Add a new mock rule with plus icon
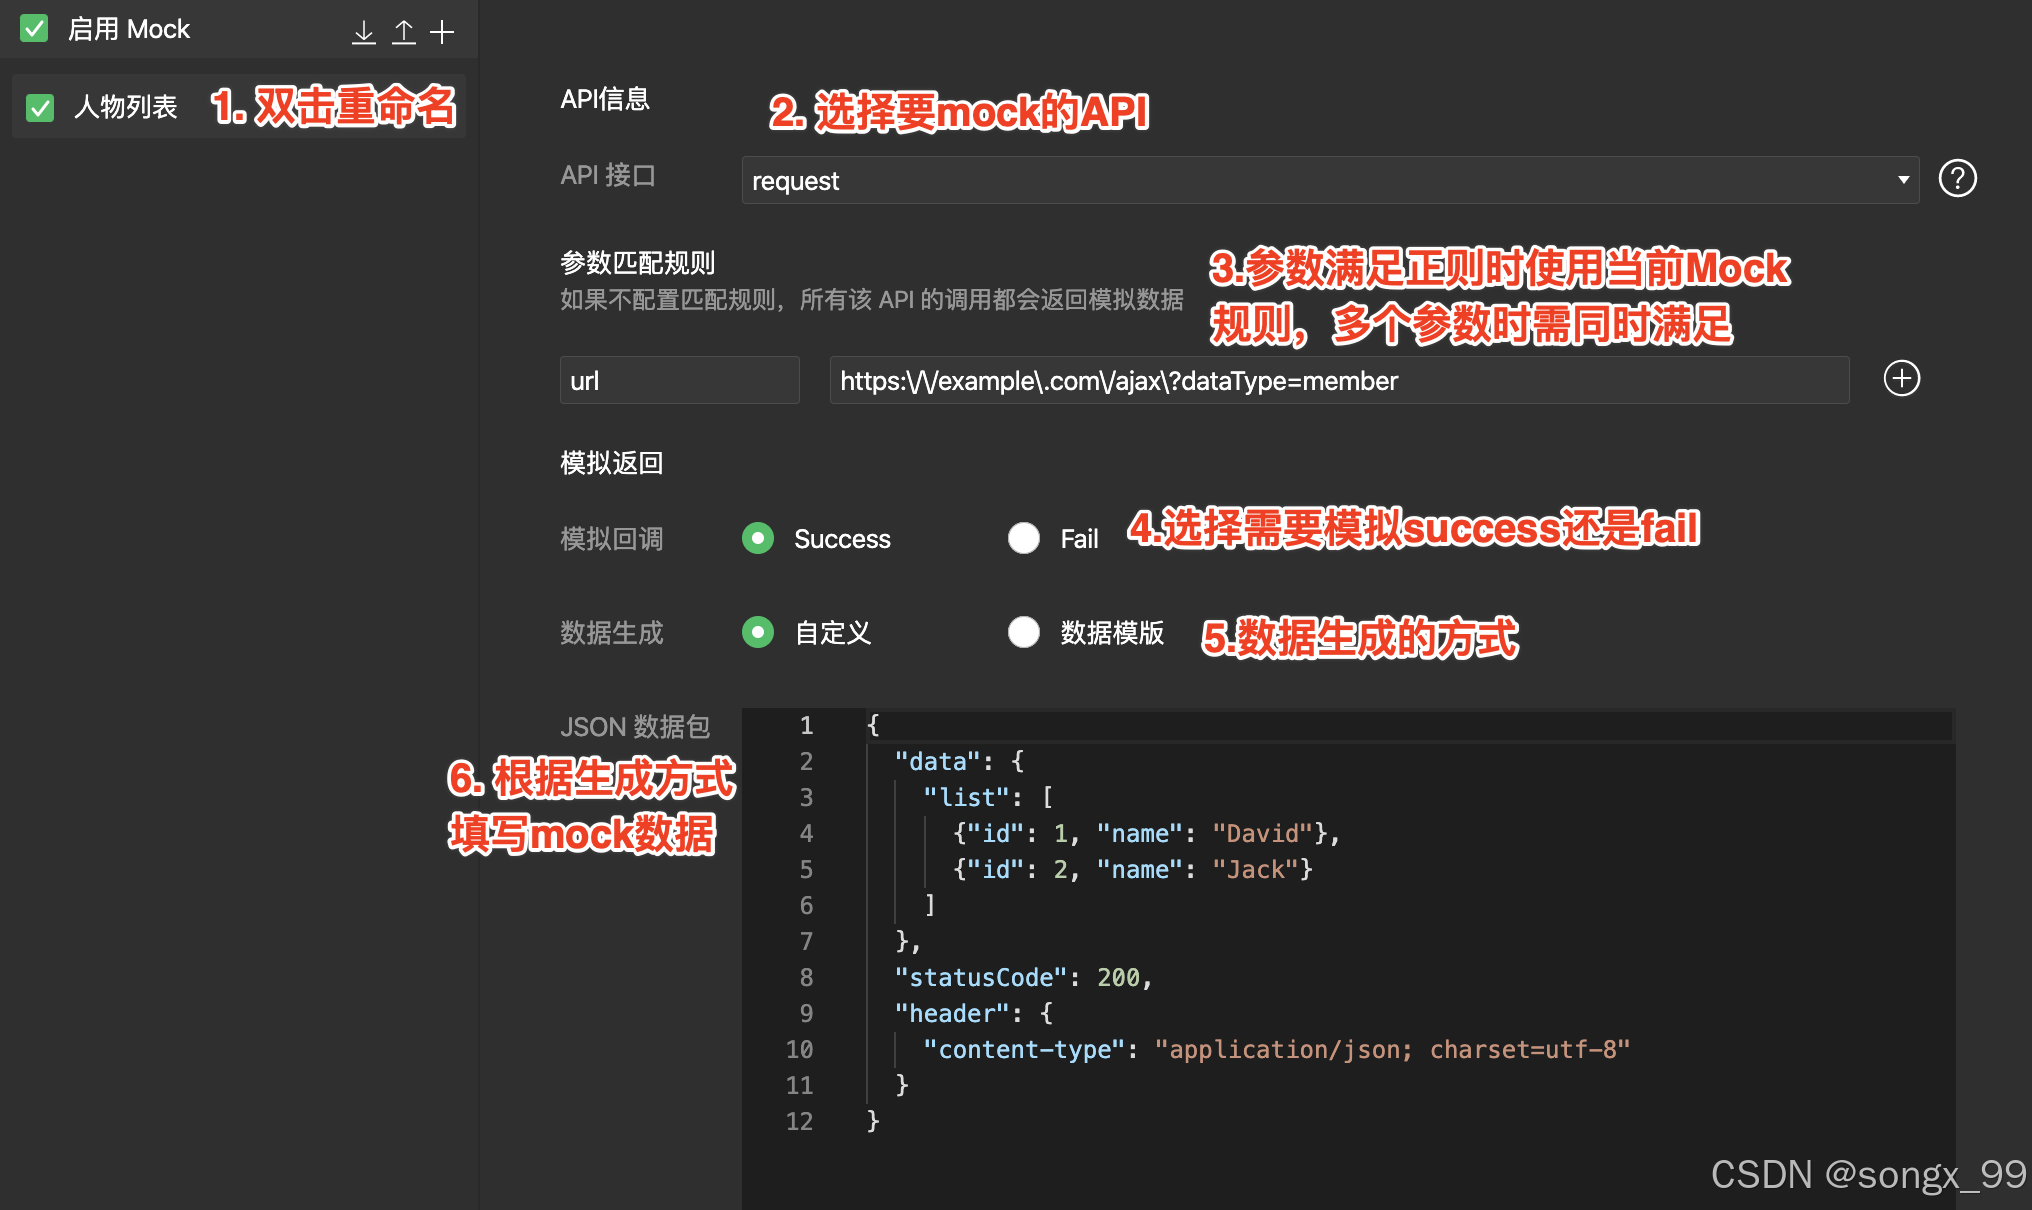 (442, 32)
